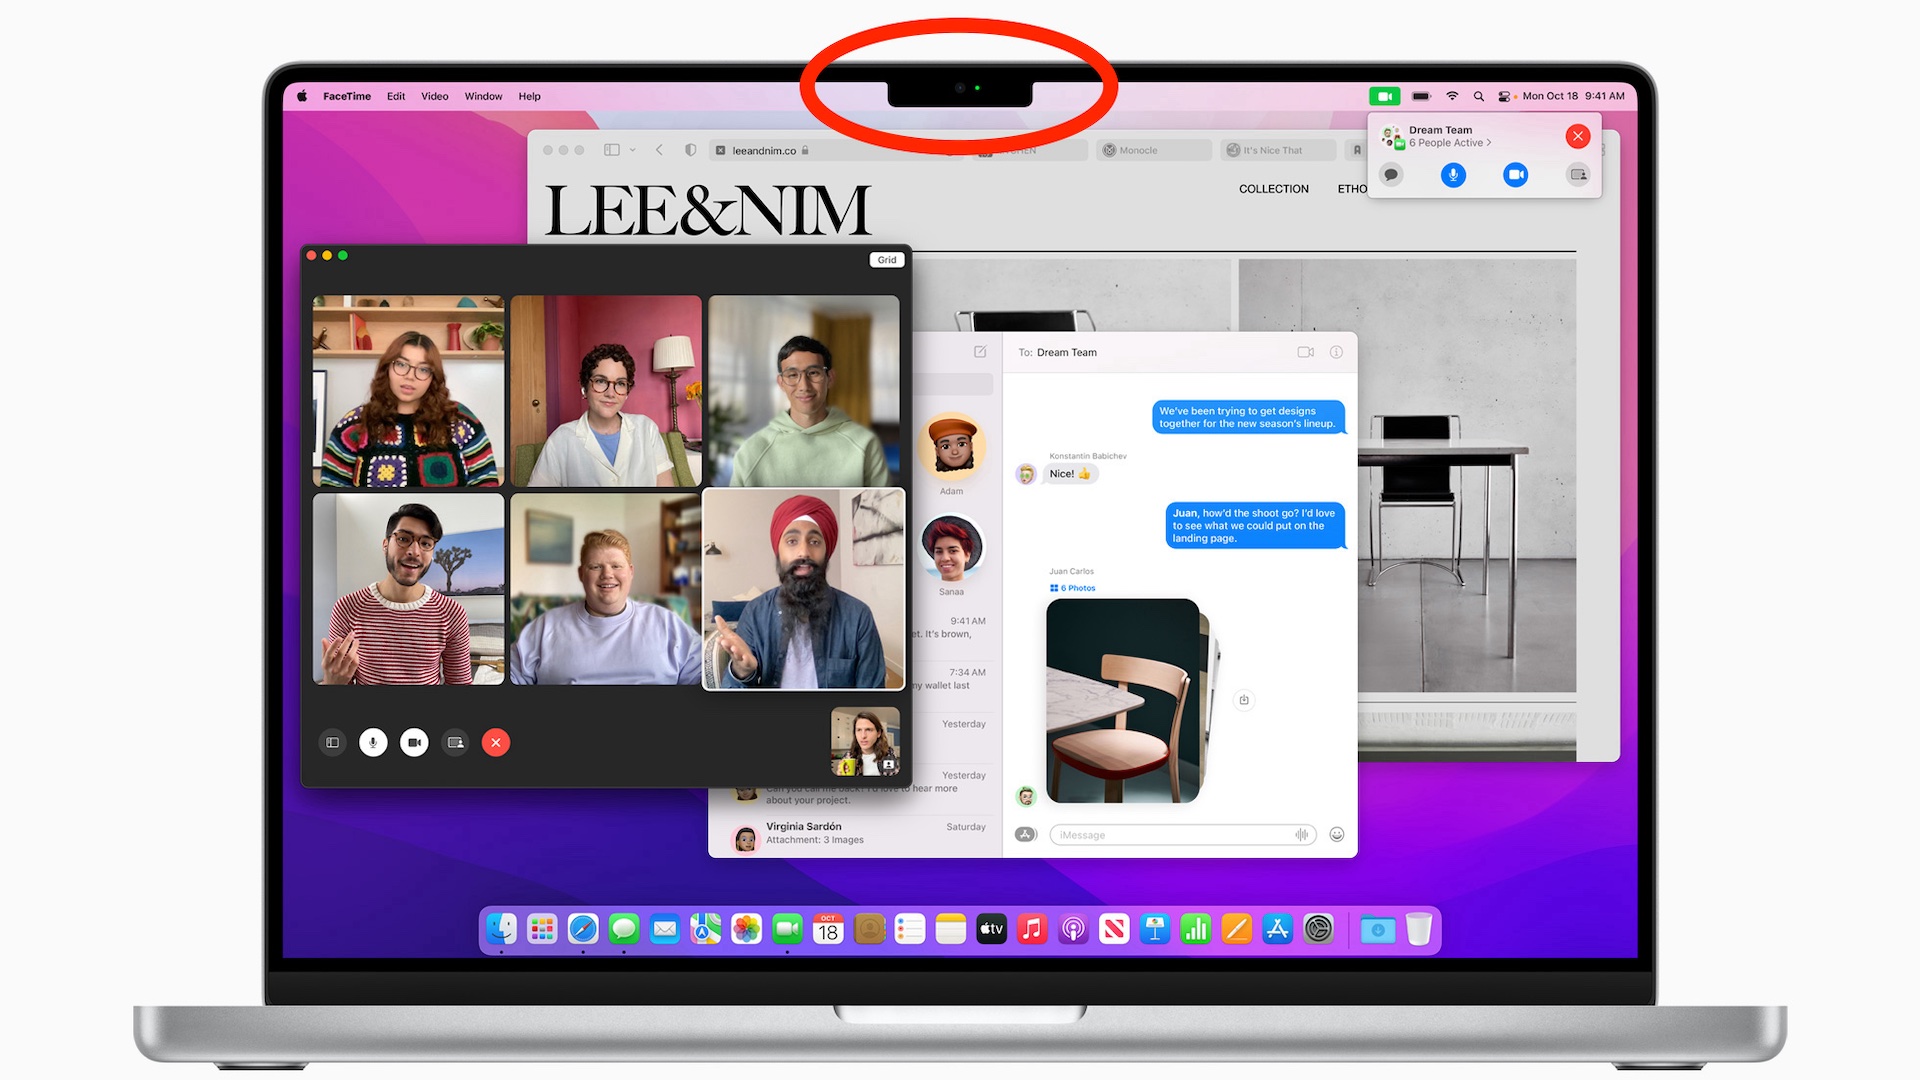Open the FaceTime Video menu

433,95
